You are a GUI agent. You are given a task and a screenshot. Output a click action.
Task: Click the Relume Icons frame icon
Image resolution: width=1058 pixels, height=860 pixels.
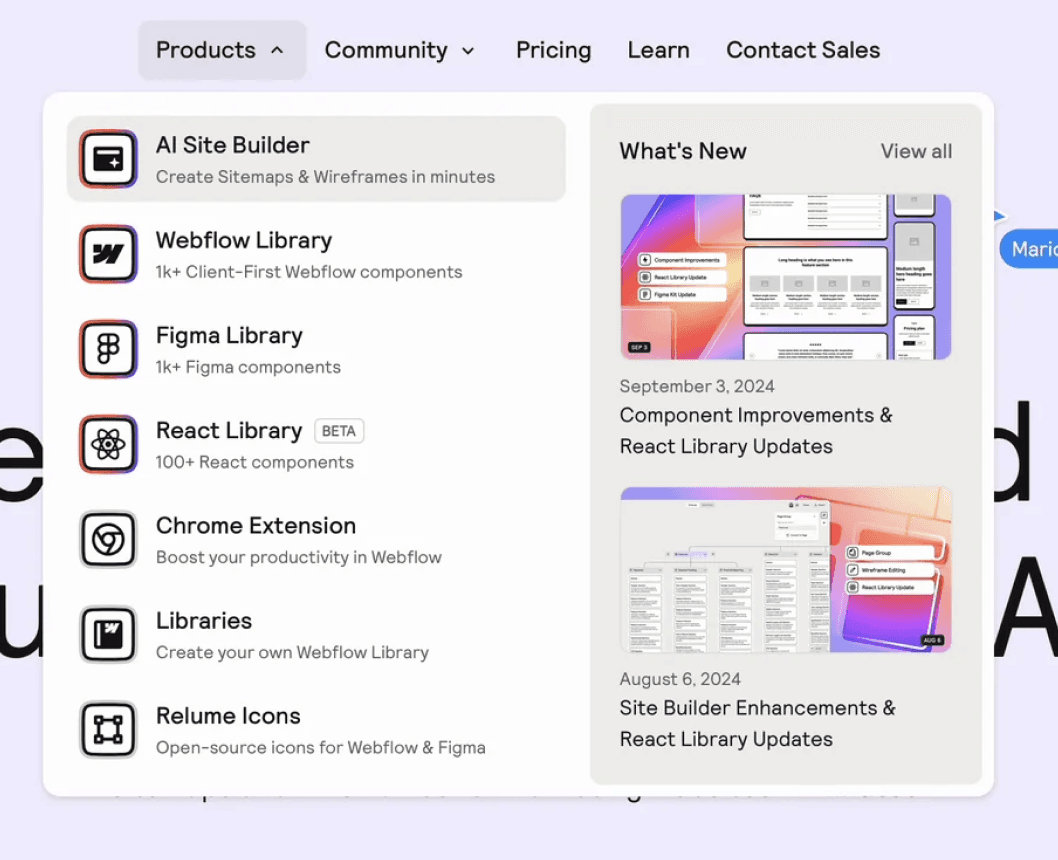[x=108, y=729]
